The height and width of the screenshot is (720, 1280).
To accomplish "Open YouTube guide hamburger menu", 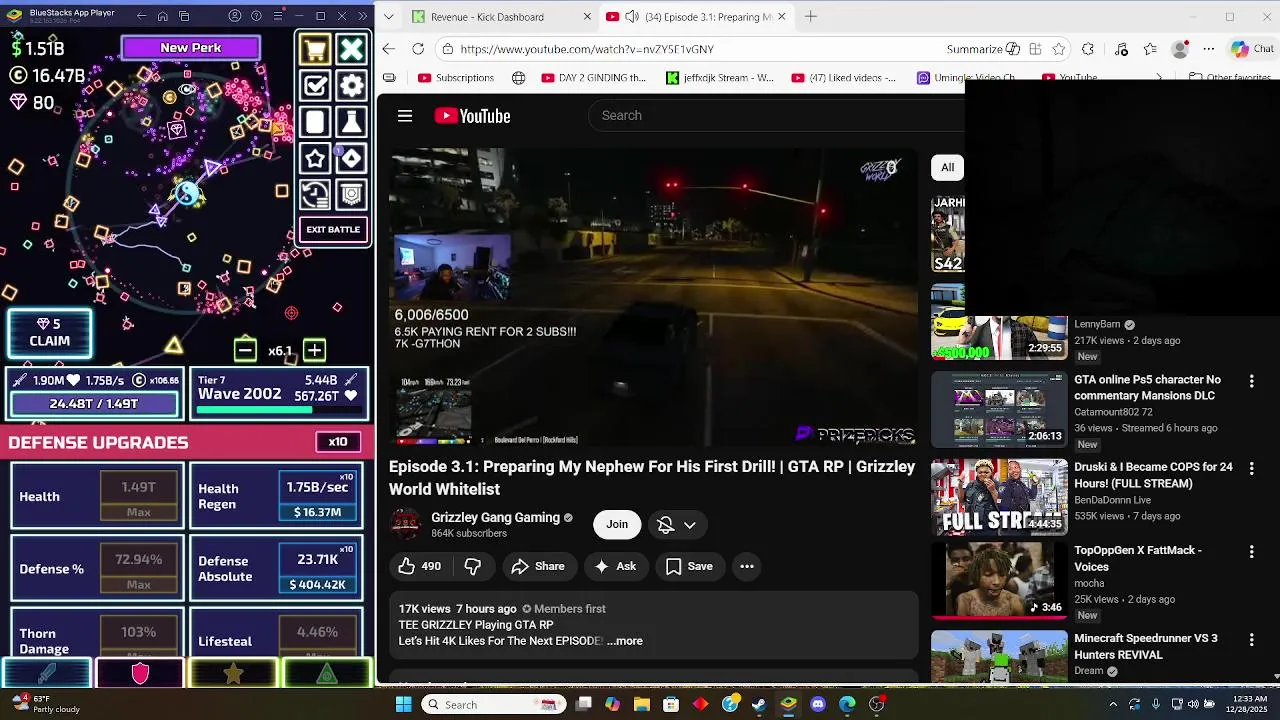I will (x=405, y=116).
